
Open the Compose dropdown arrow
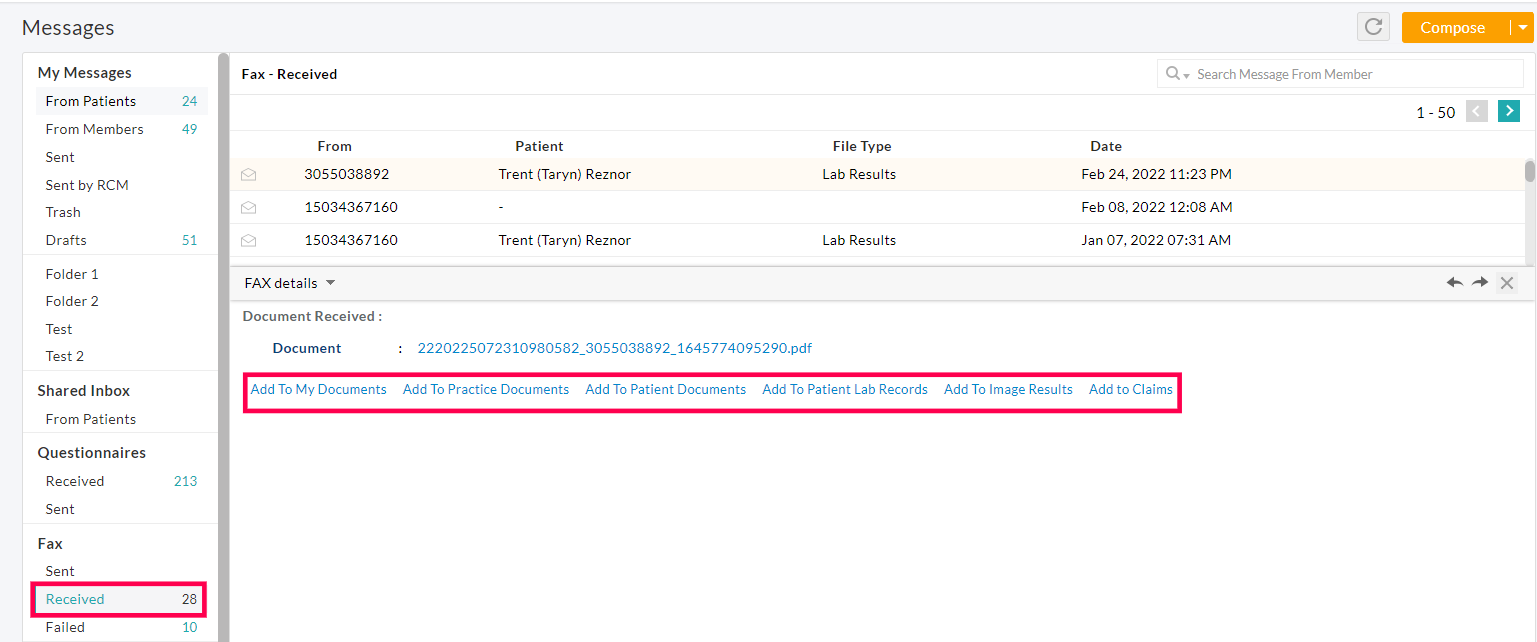tap(1522, 28)
